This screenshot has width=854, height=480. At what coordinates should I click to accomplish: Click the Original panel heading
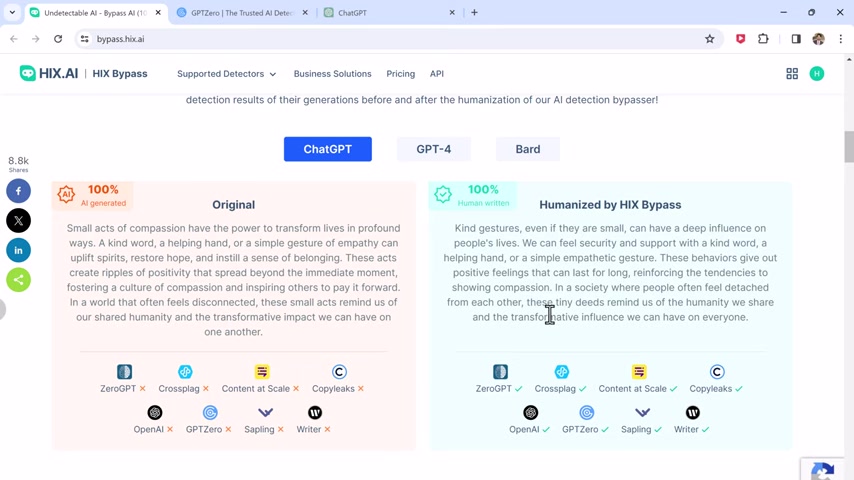pyautogui.click(x=234, y=205)
